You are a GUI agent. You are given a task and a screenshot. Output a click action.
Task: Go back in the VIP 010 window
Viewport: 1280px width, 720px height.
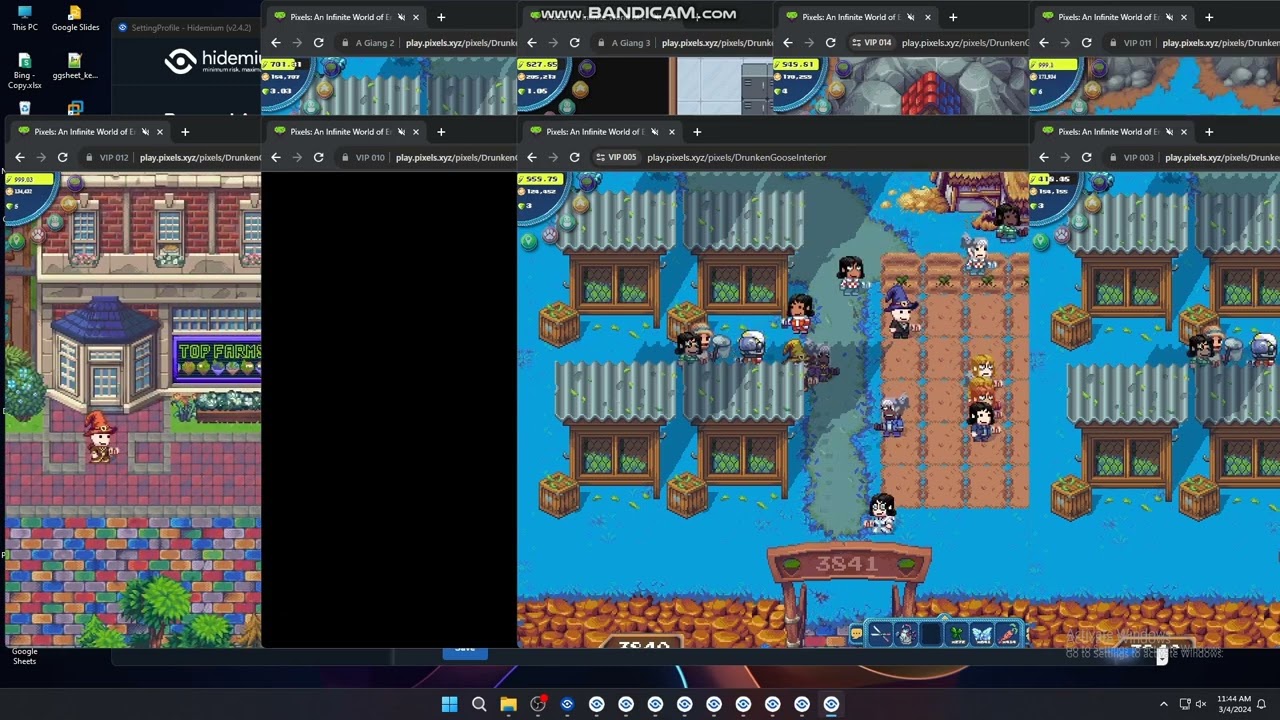(x=276, y=157)
